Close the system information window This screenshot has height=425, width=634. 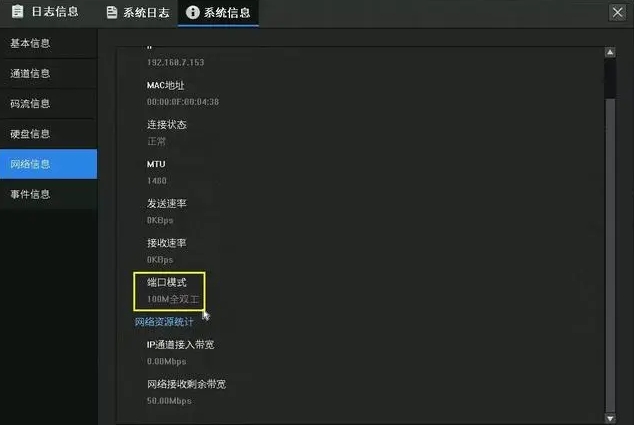(617, 13)
